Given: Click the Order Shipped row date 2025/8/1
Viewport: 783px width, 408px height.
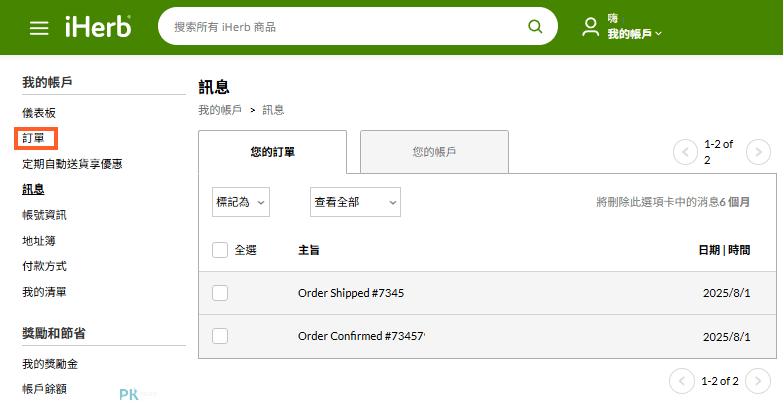Looking at the screenshot, I should [x=727, y=293].
